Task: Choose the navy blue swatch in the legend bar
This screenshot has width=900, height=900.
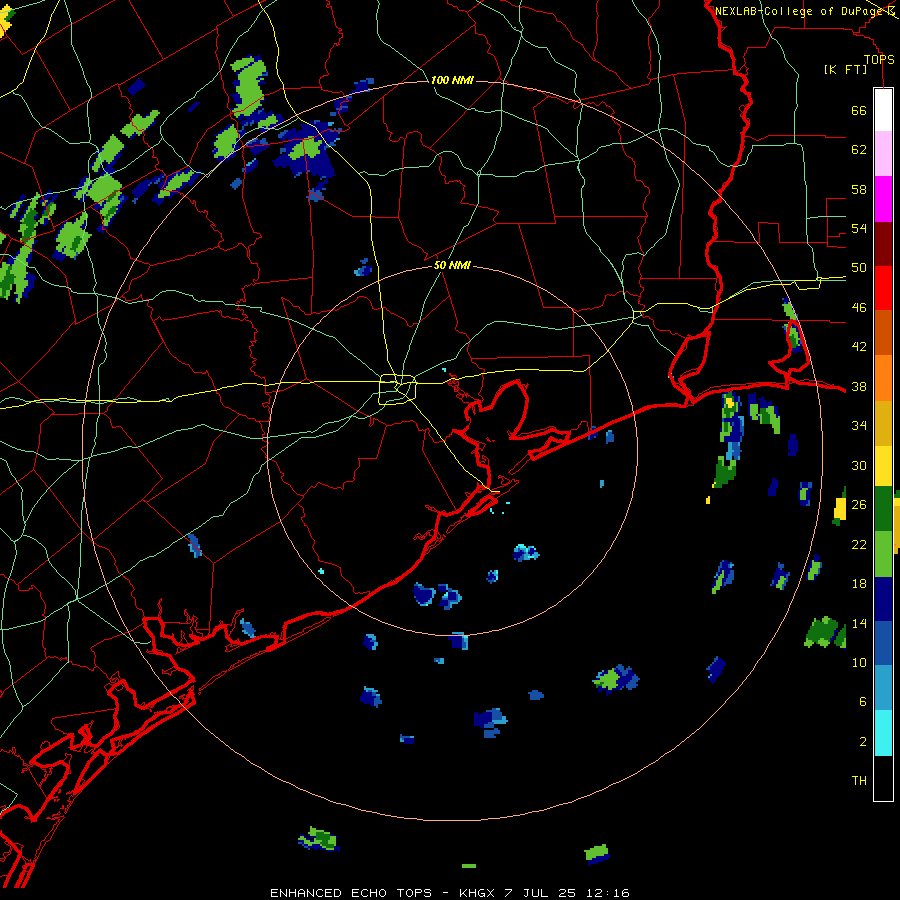Action: (x=883, y=599)
